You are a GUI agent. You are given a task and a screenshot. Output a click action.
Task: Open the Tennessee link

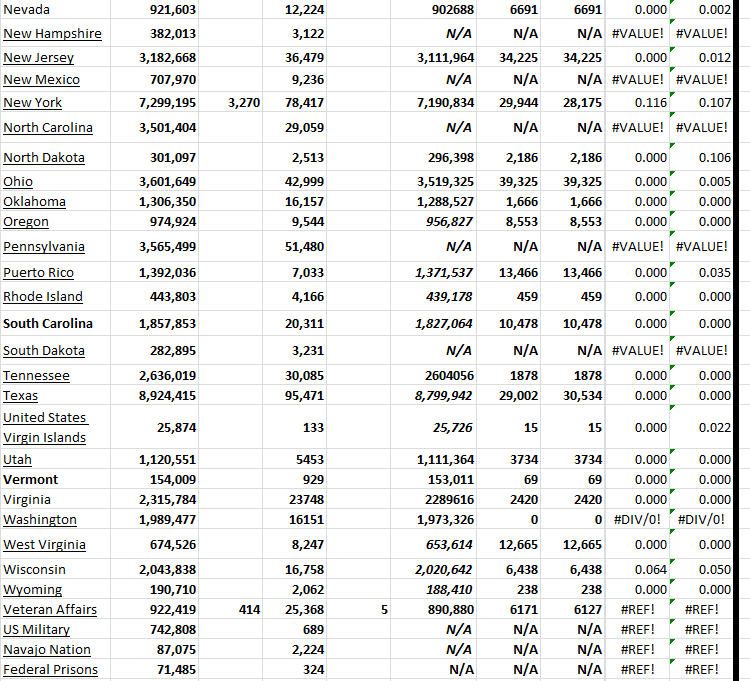click(x=36, y=375)
